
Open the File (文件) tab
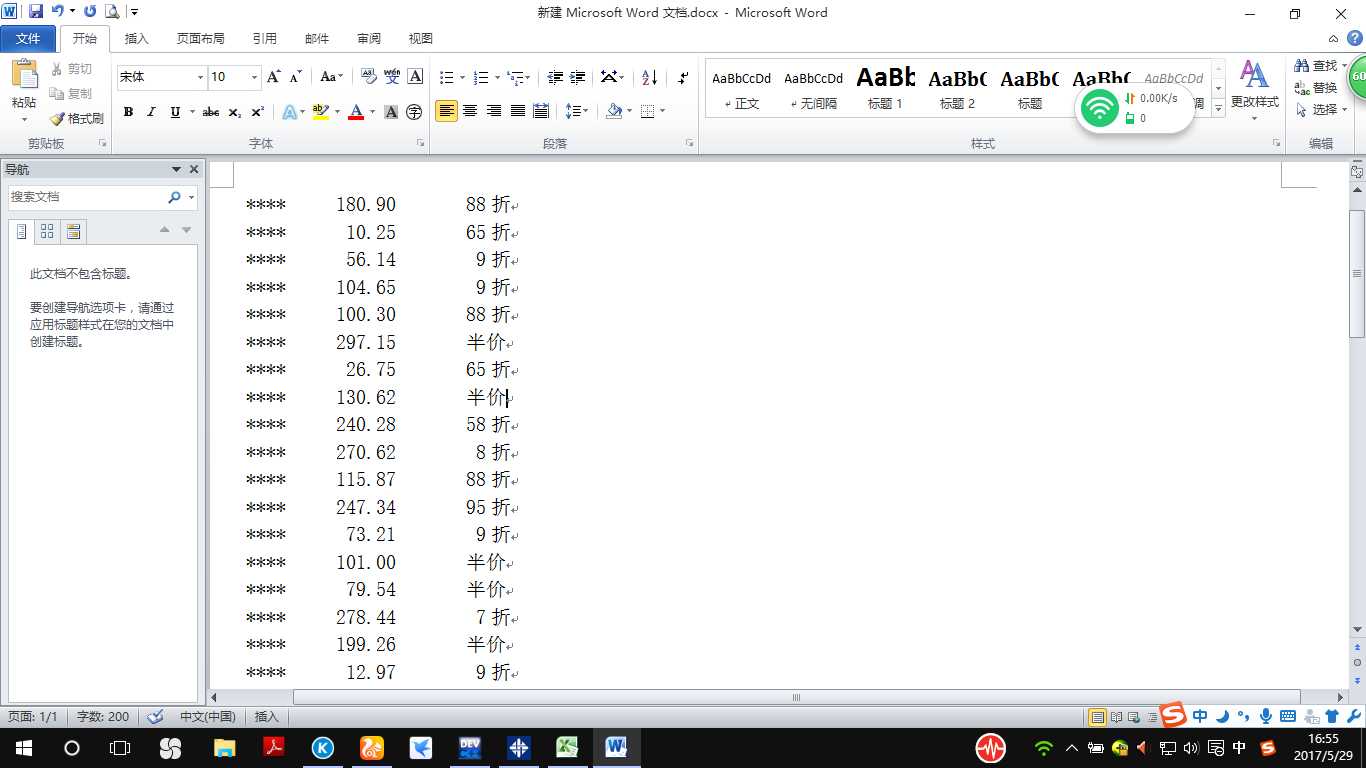pos(28,38)
